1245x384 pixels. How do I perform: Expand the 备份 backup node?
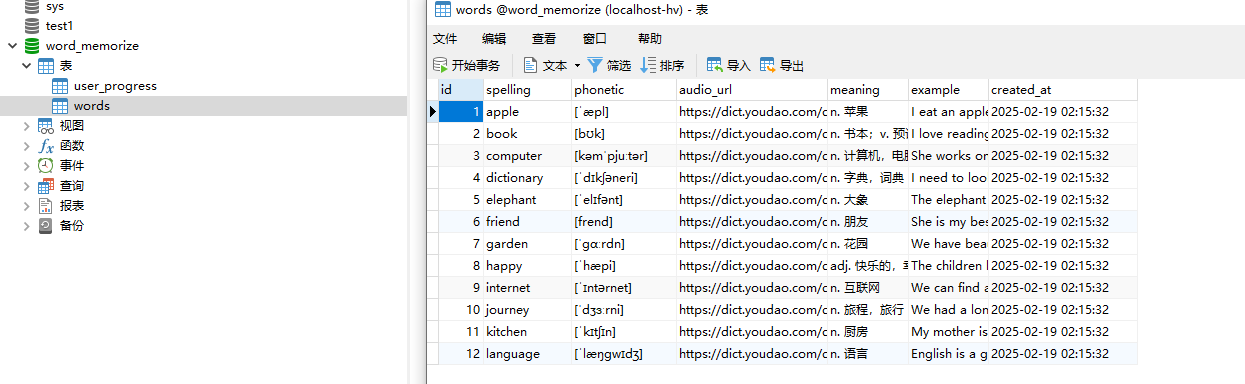point(27,226)
